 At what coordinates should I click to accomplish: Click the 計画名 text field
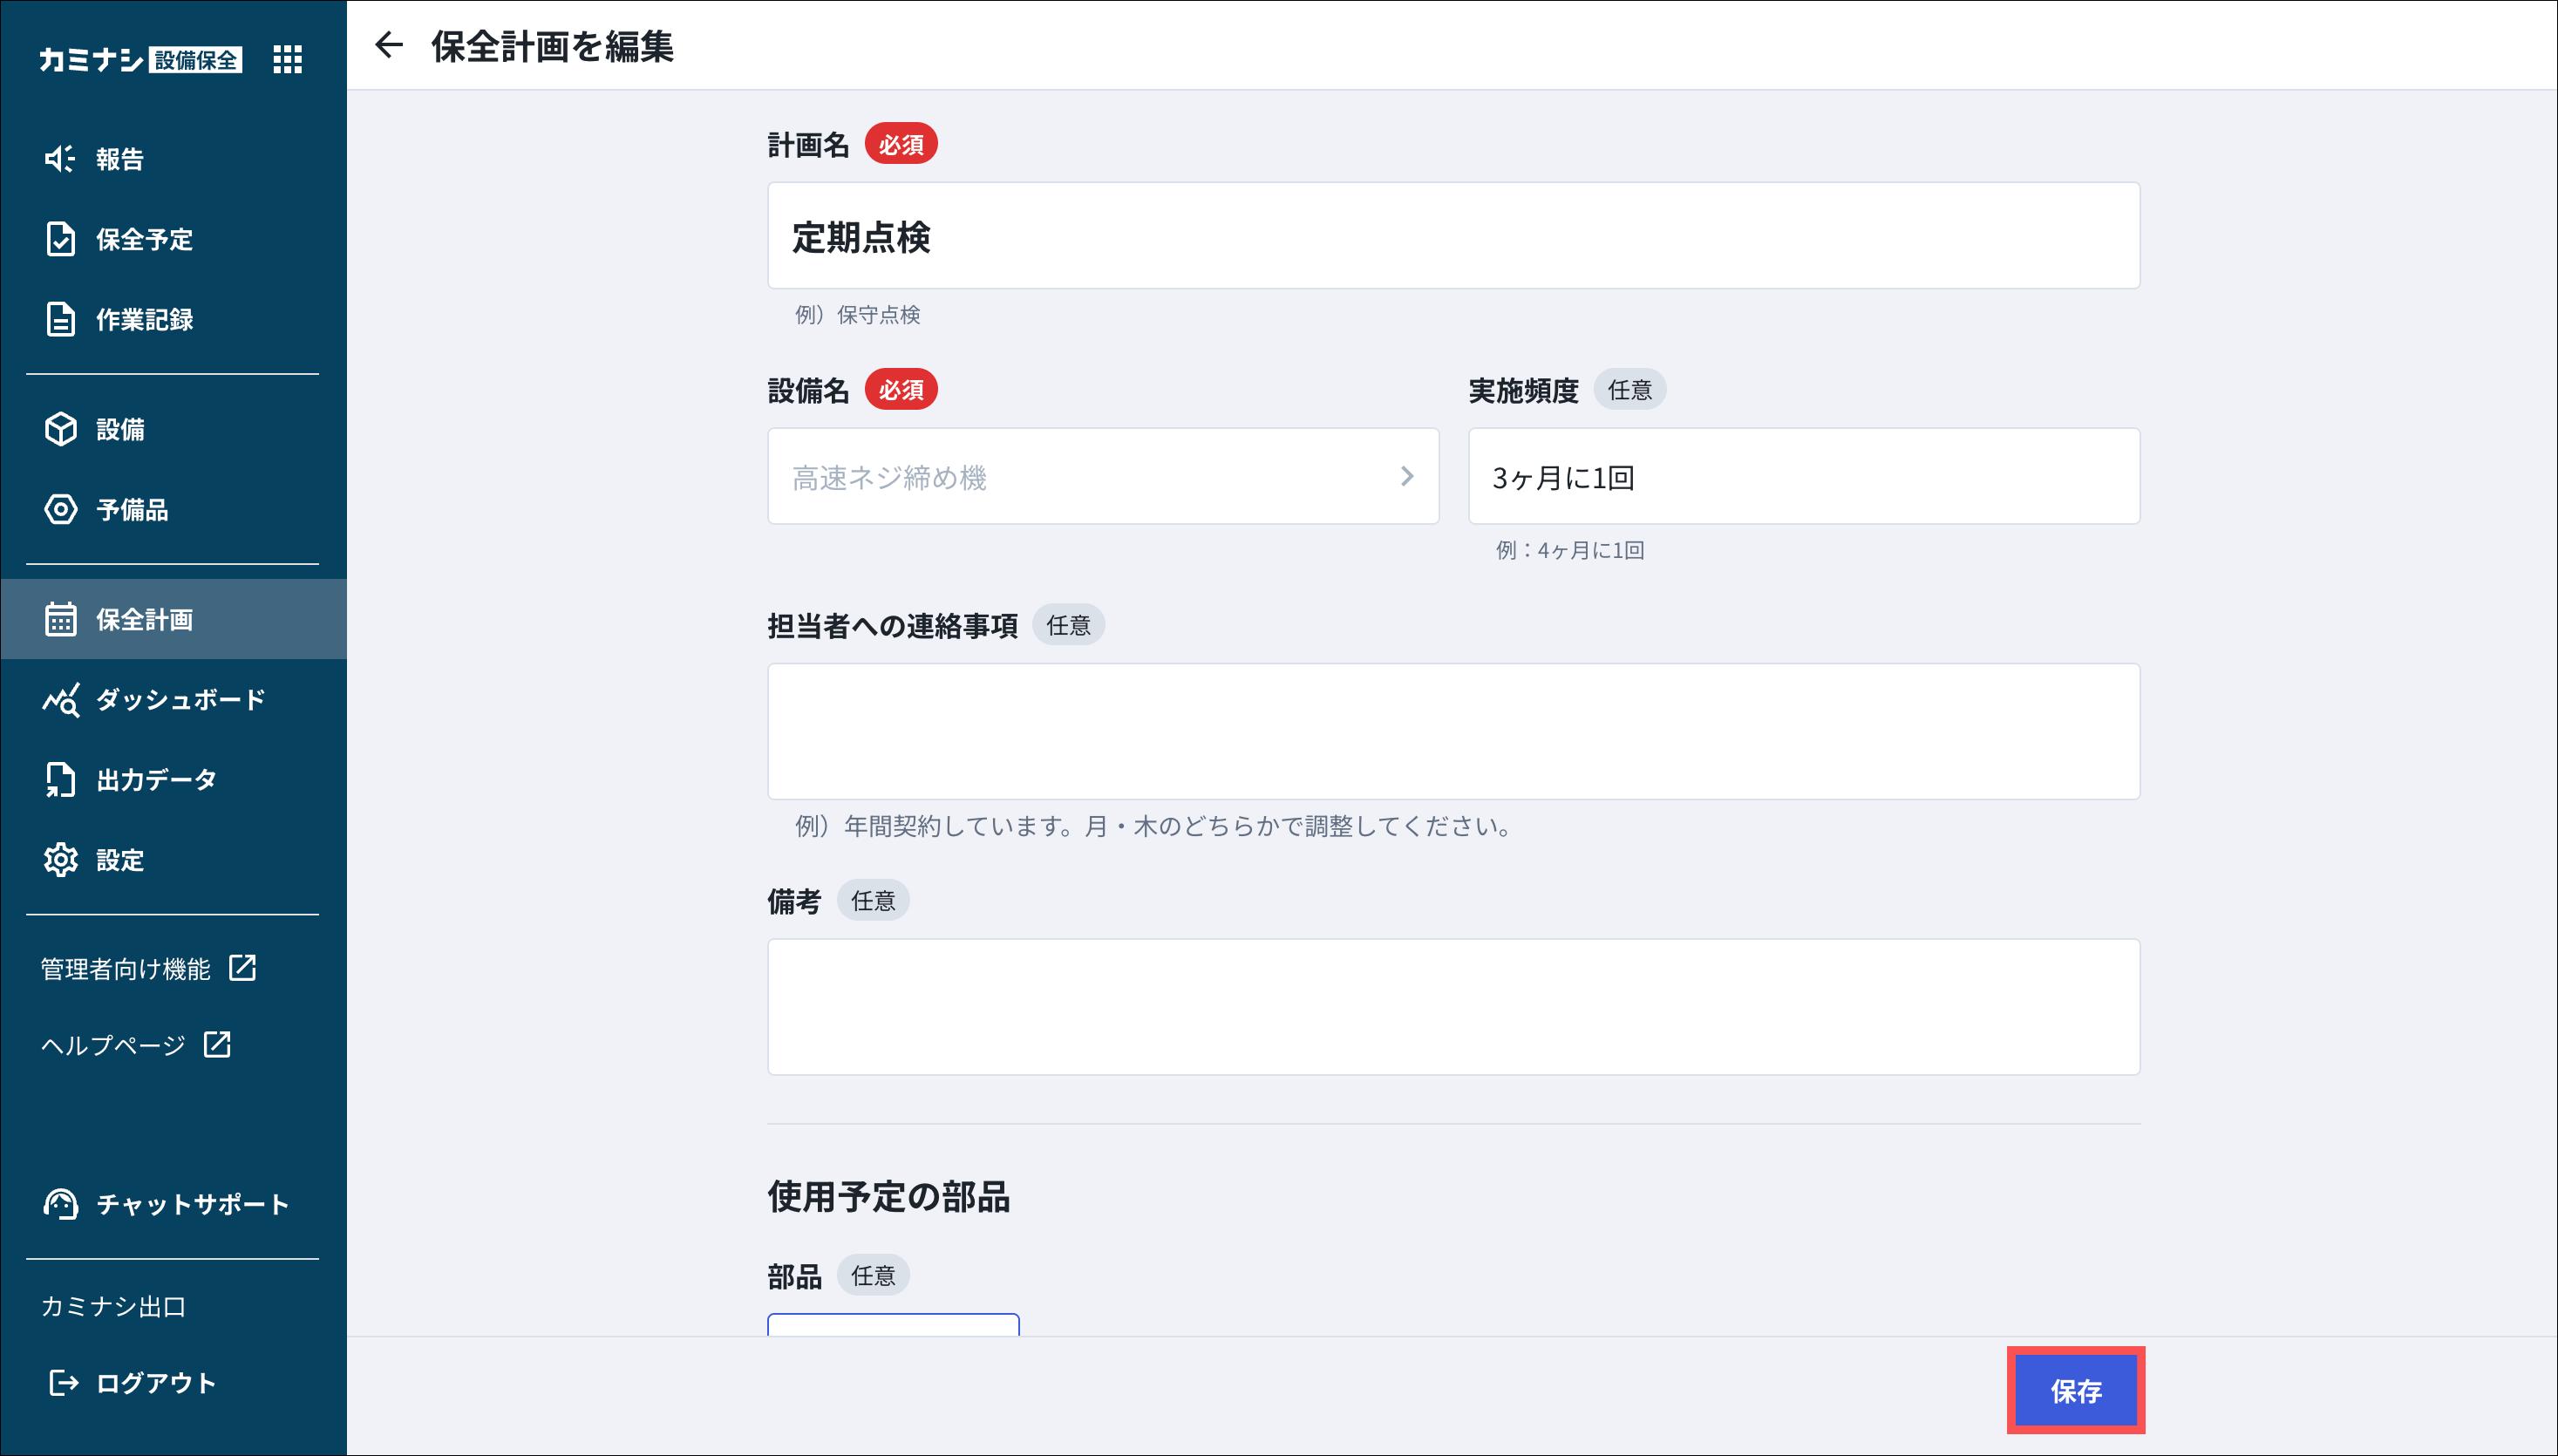click(1452, 236)
